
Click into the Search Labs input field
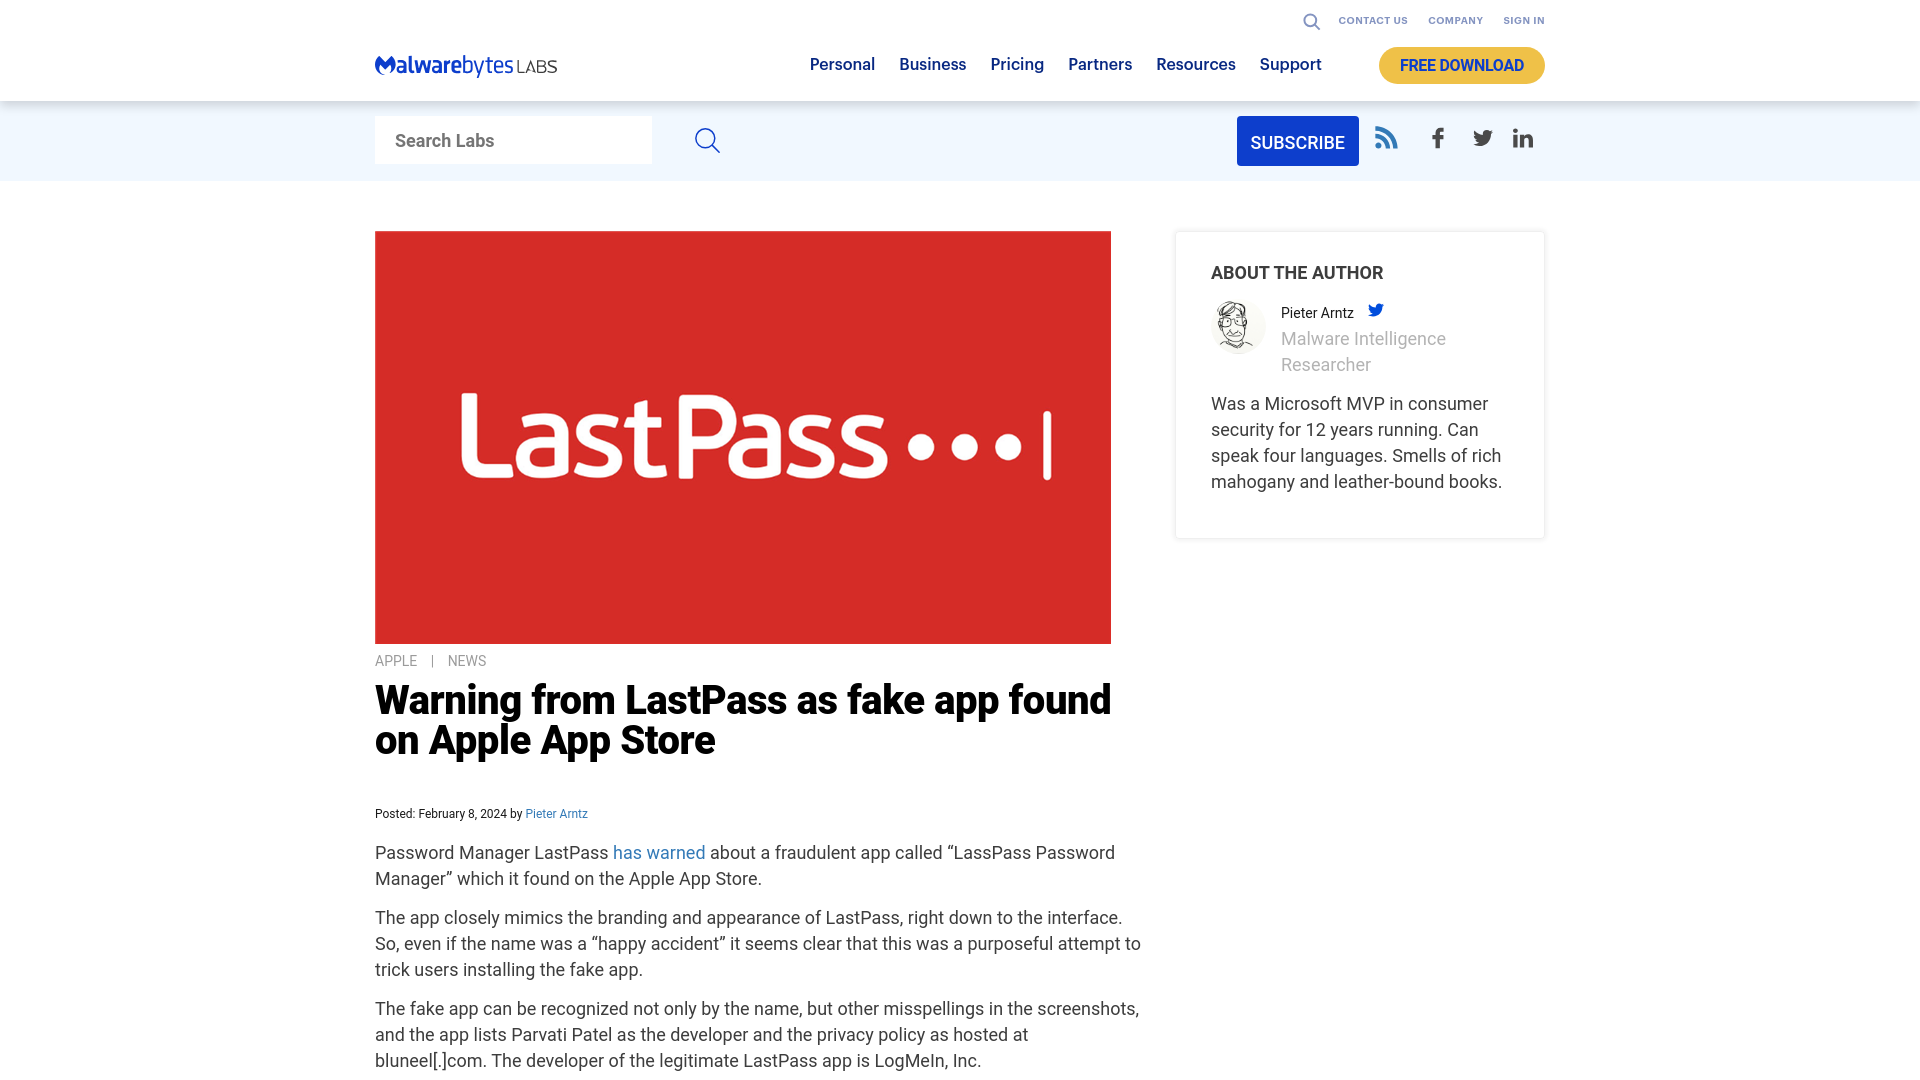(x=513, y=140)
